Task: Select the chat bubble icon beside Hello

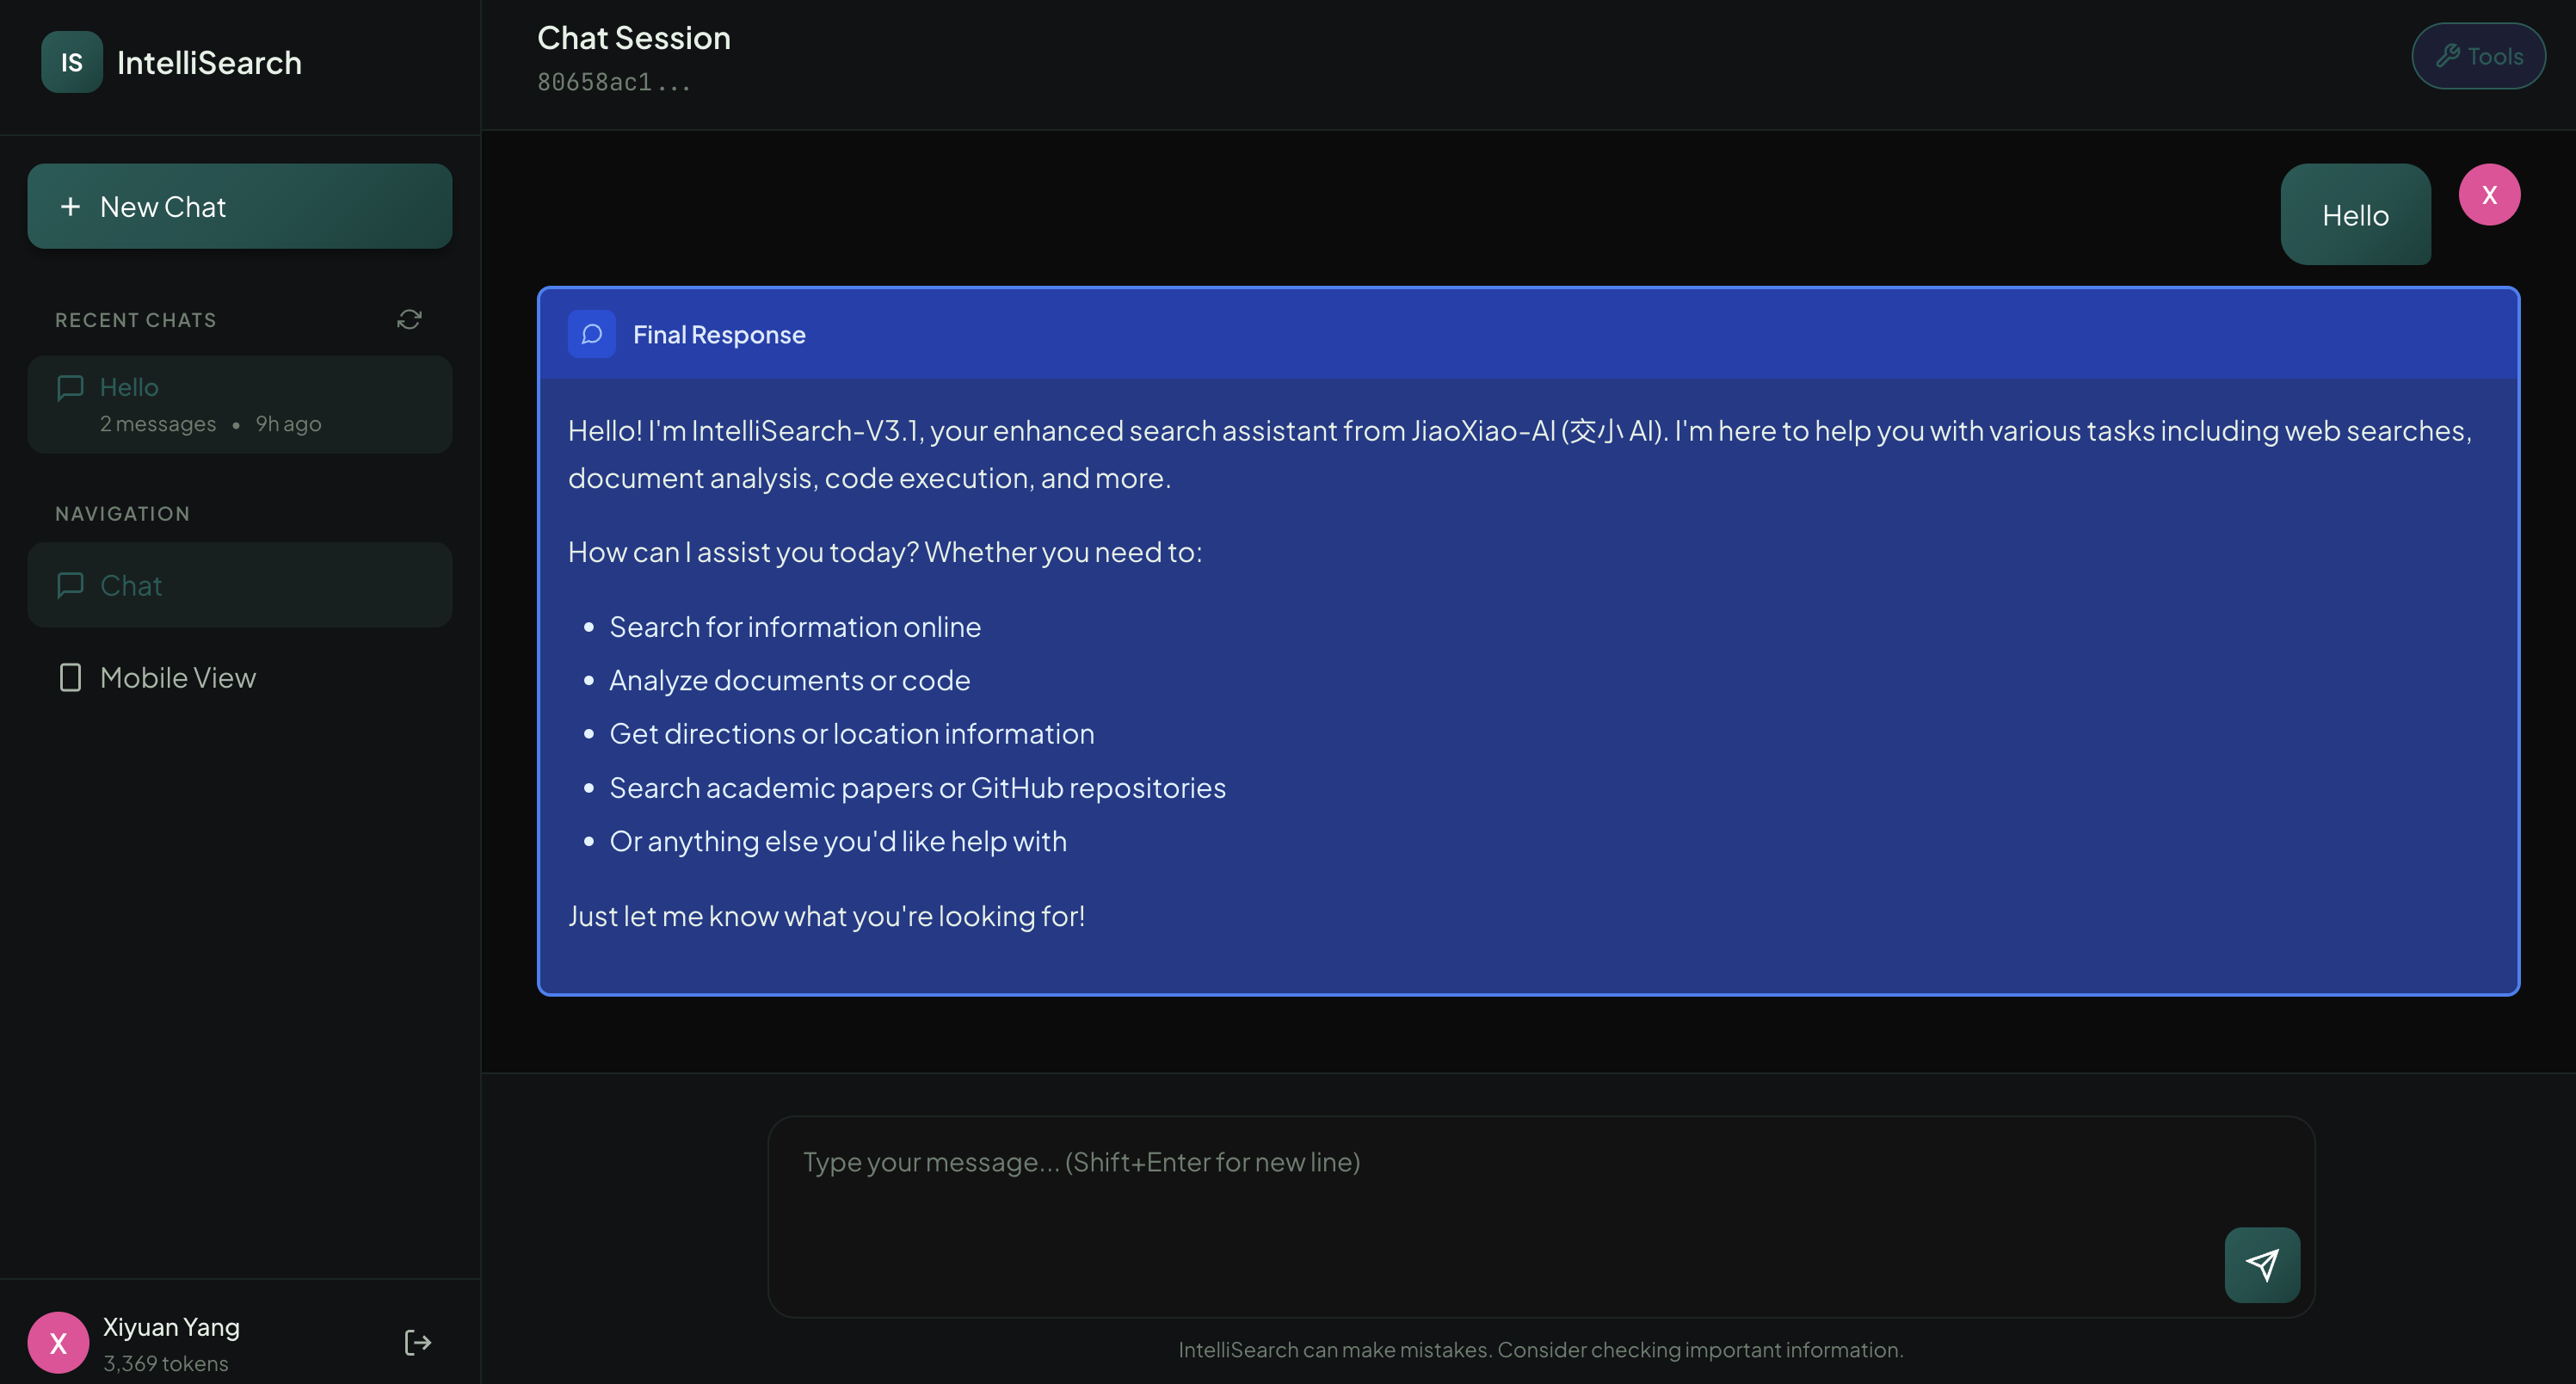Action: point(70,387)
